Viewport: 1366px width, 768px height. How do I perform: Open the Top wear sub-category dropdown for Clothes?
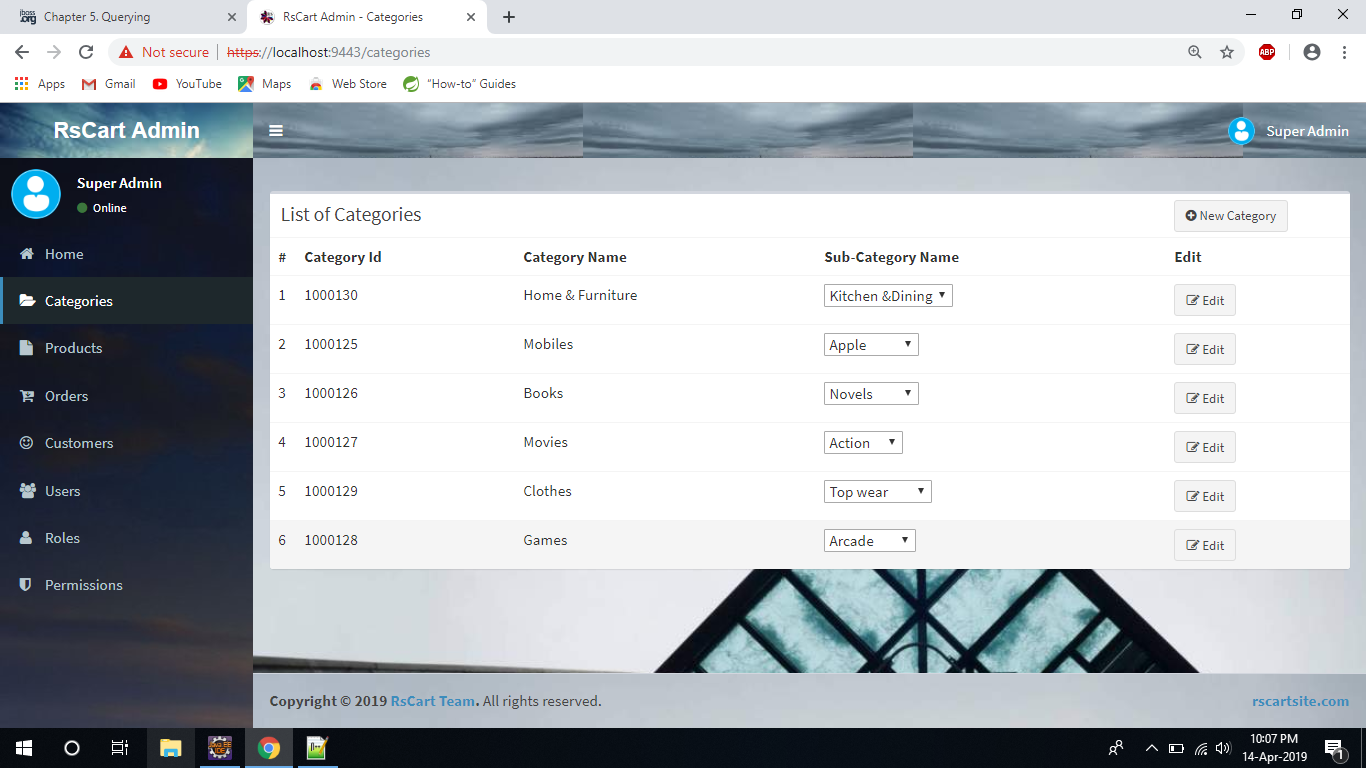pyautogui.click(x=878, y=492)
